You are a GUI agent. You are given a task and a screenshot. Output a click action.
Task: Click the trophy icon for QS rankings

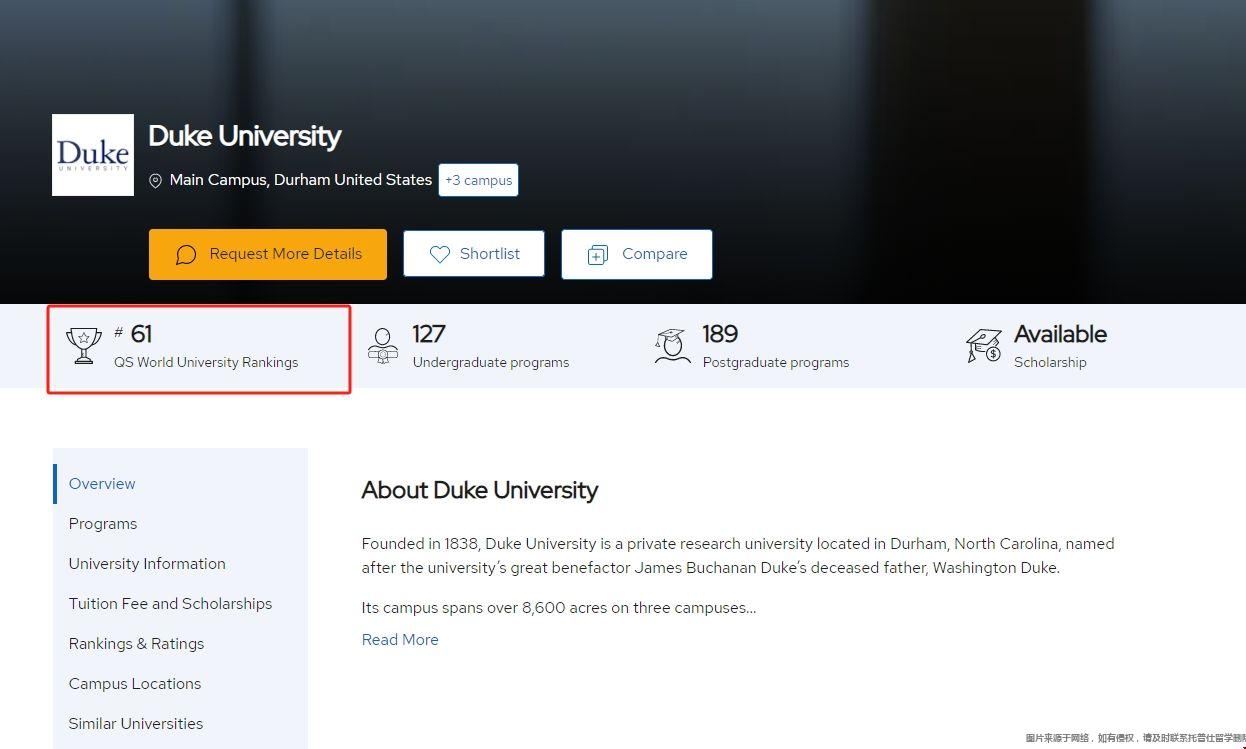84,345
